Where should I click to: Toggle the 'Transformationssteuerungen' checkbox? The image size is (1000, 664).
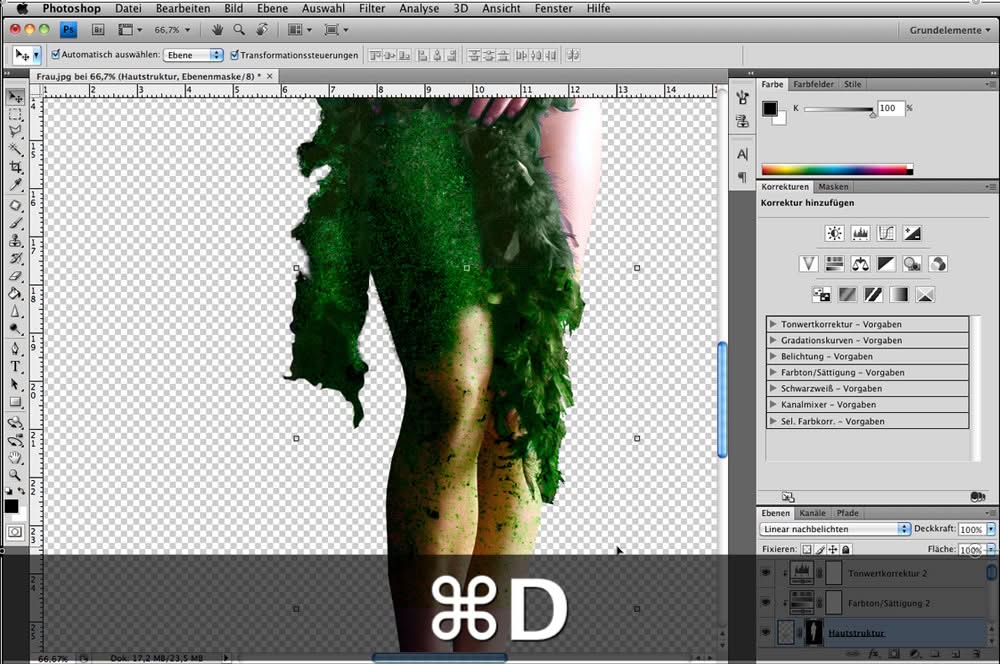pyautogui.click(x=234, y=55)
